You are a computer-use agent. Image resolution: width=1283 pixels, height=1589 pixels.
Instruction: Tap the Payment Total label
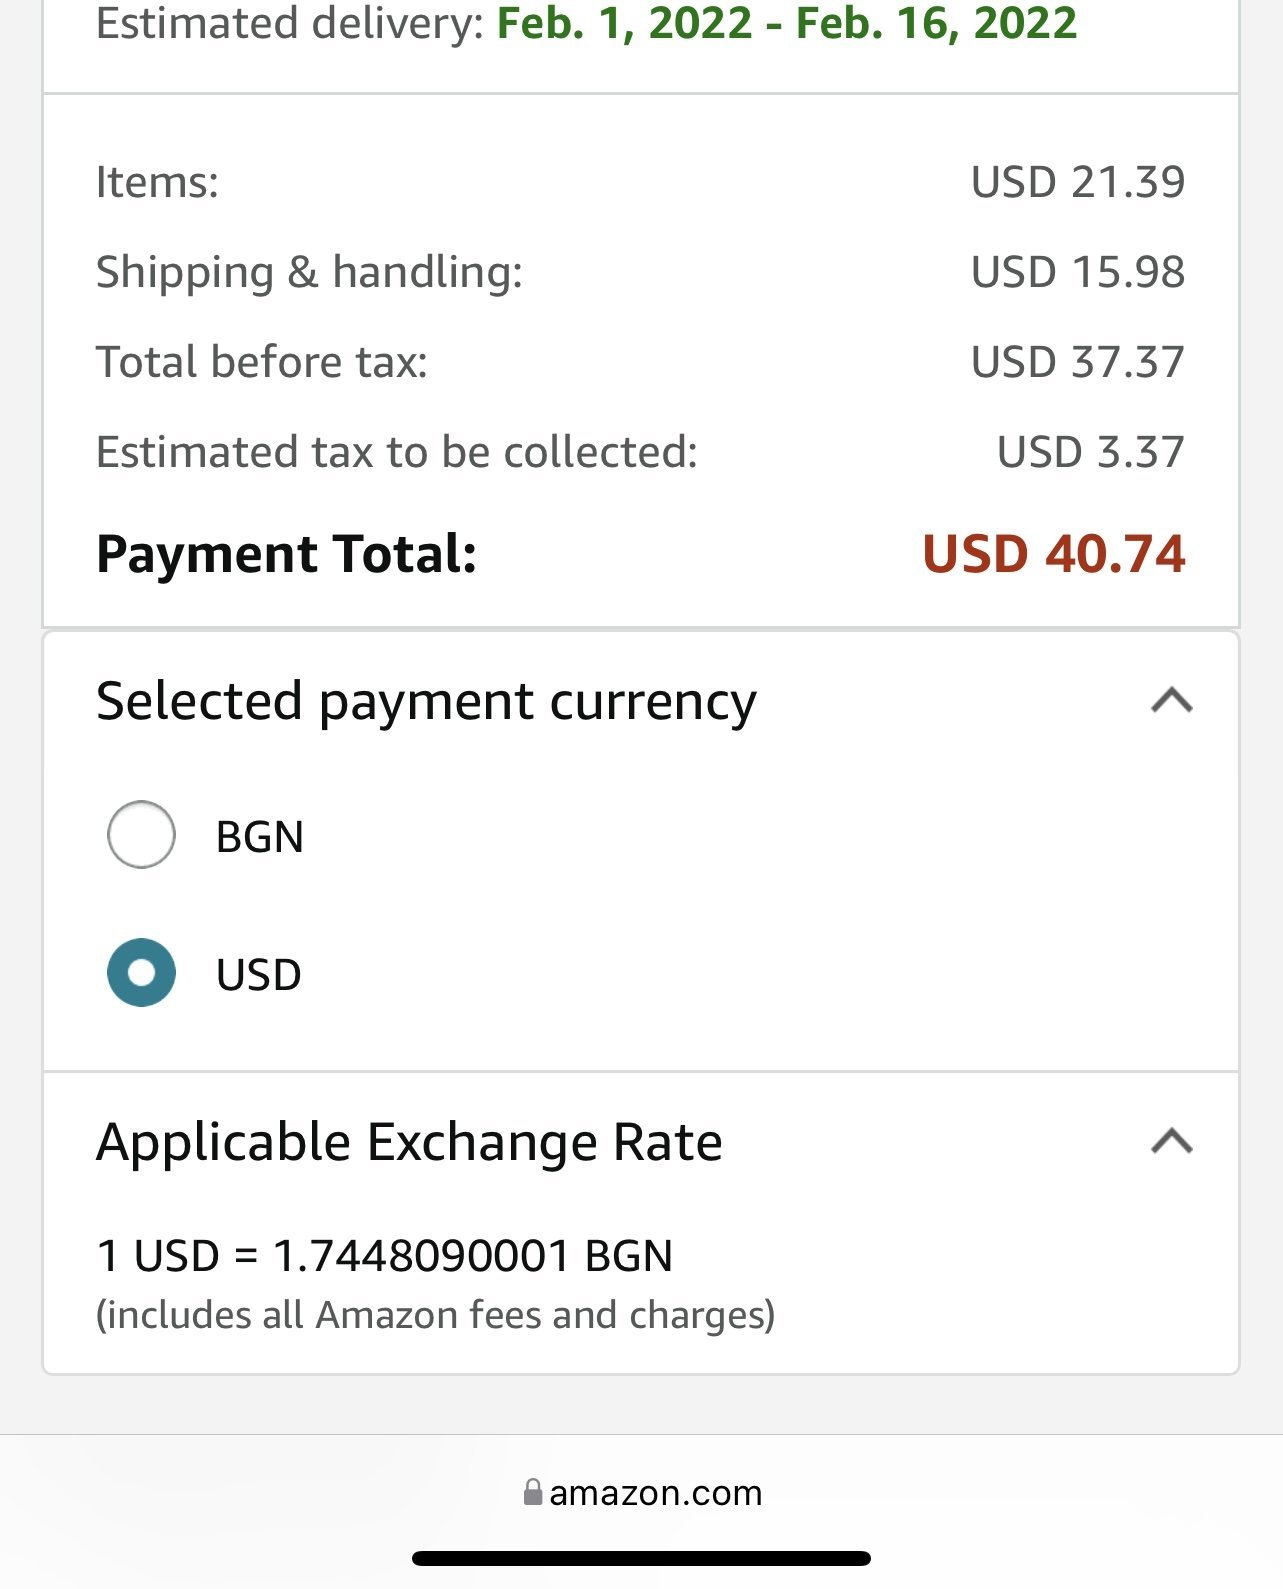click(286, 554)
